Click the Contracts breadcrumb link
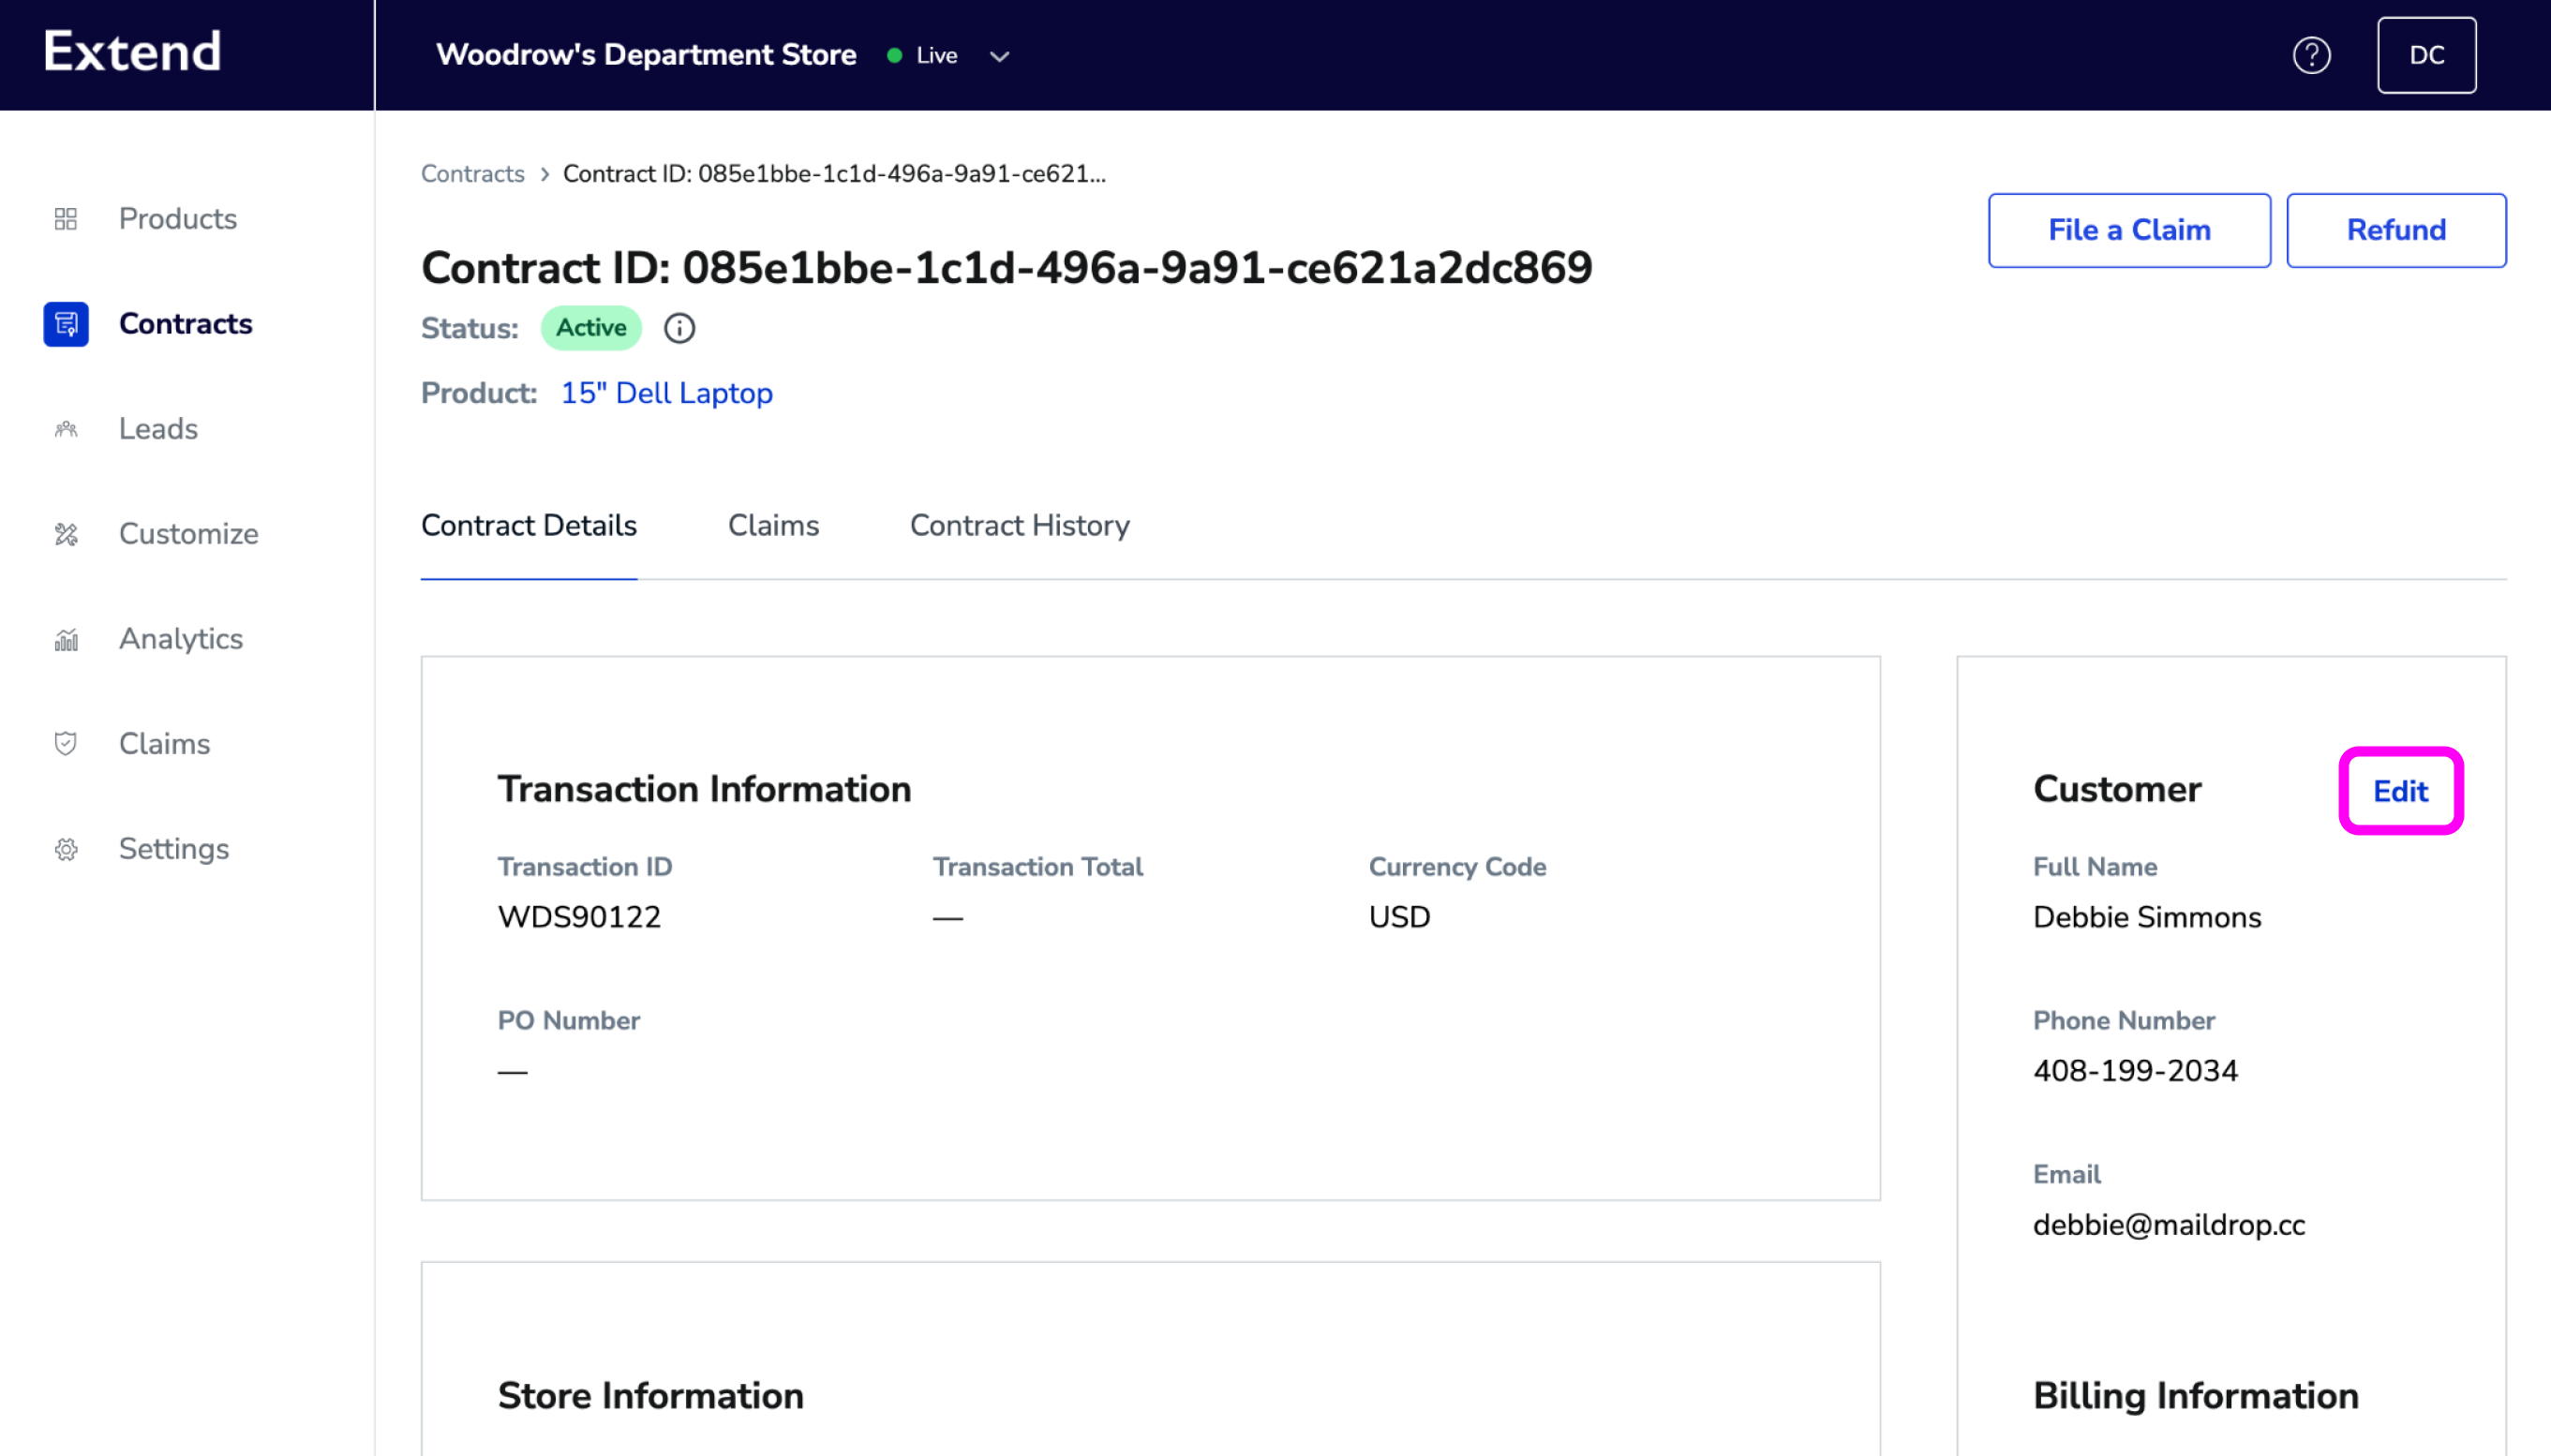 point(472,174)
